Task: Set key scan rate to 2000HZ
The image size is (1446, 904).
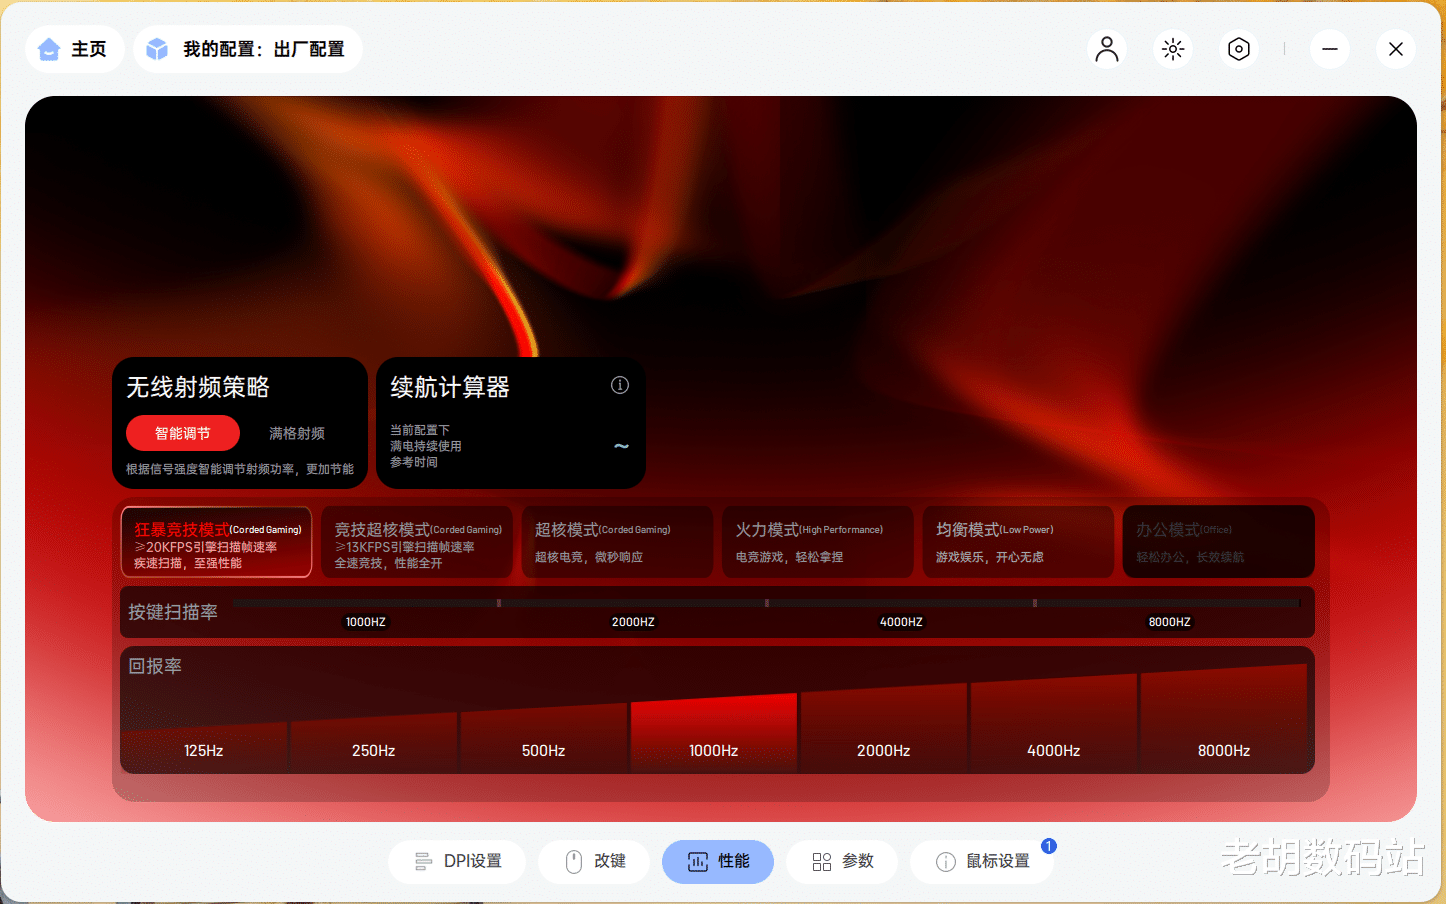Action: coord(633,622)
